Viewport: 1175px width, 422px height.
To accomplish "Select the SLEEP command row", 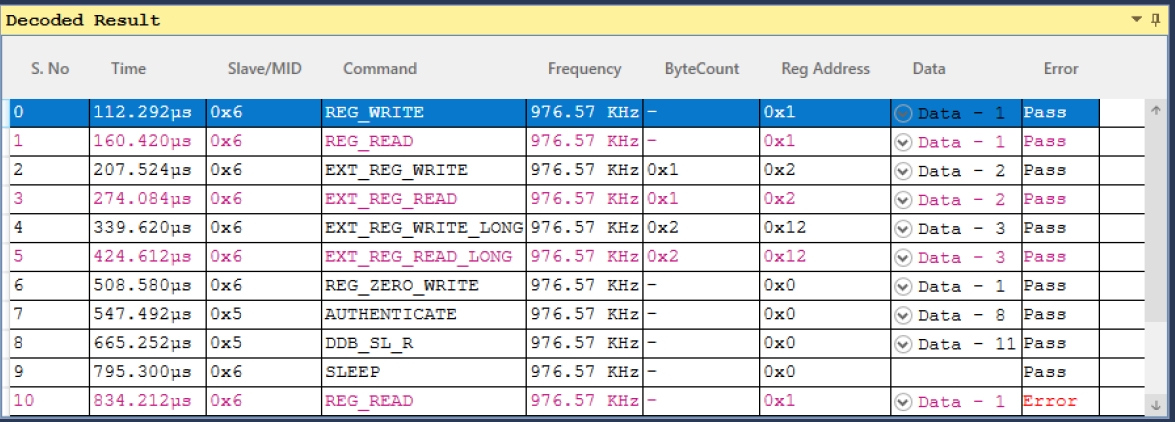I will [x=555, y=373].
